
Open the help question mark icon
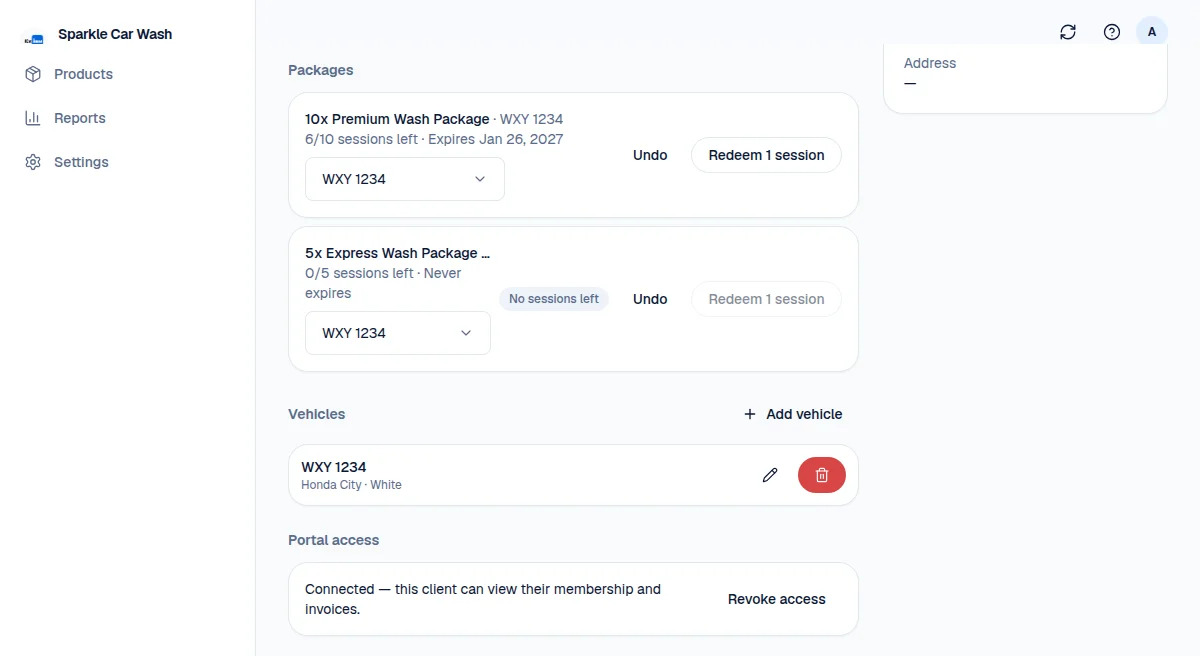pyautogui.click(x=1112, y=32)
